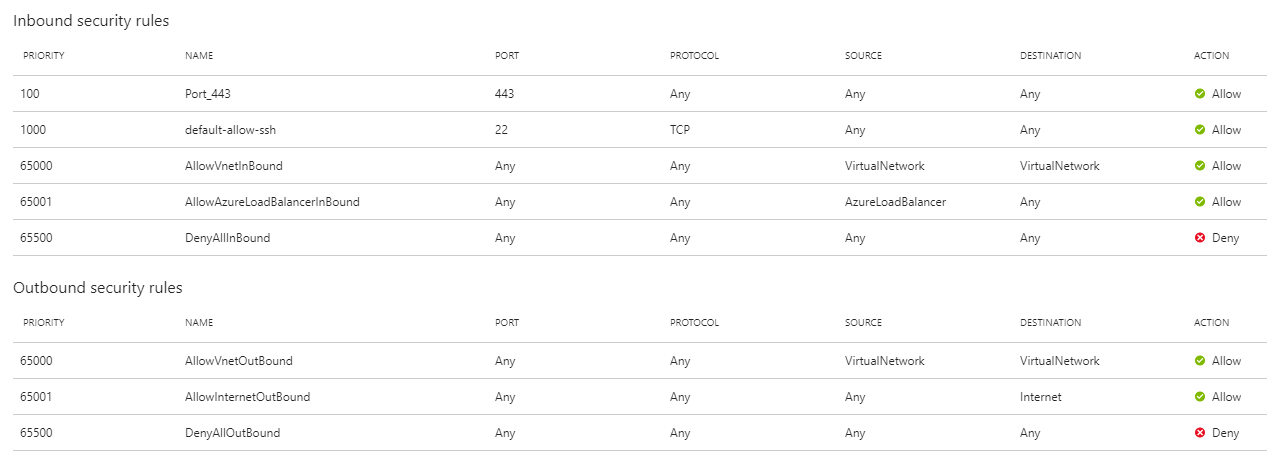Image resolution: width=1267 pixels, height=462 pixels.
Task: Click the outbound ACTION column header
Action: (1210, 323)
